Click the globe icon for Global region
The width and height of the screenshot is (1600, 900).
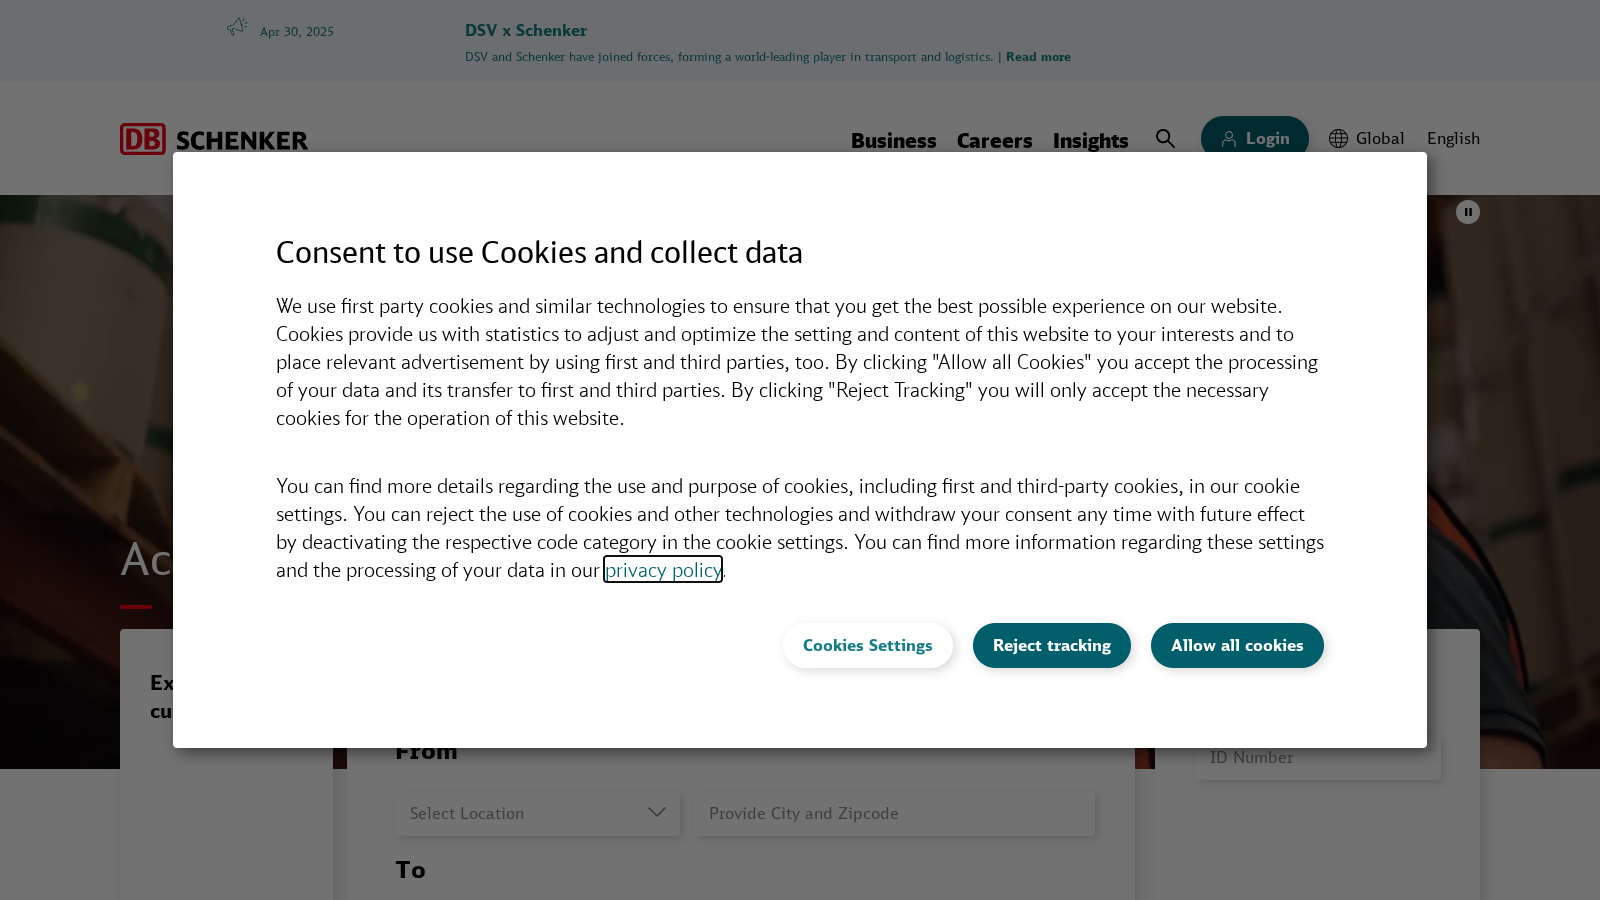[x=1338, y=139]
